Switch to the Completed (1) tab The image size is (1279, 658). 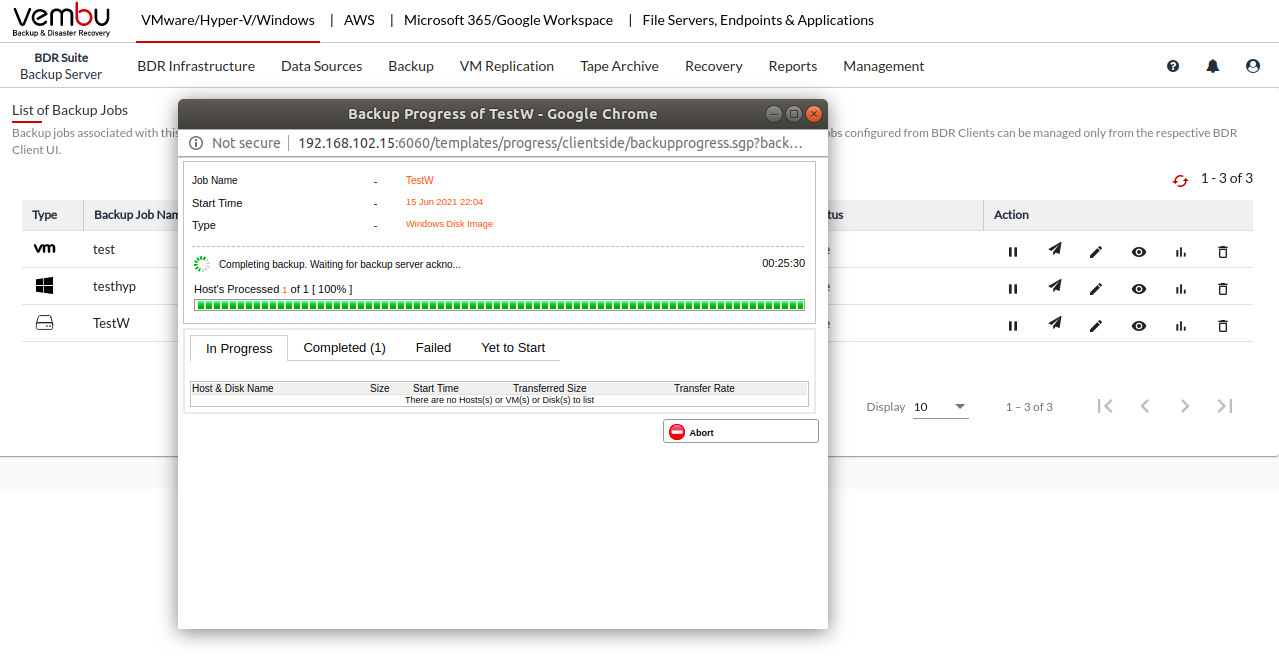click(344, 348)
